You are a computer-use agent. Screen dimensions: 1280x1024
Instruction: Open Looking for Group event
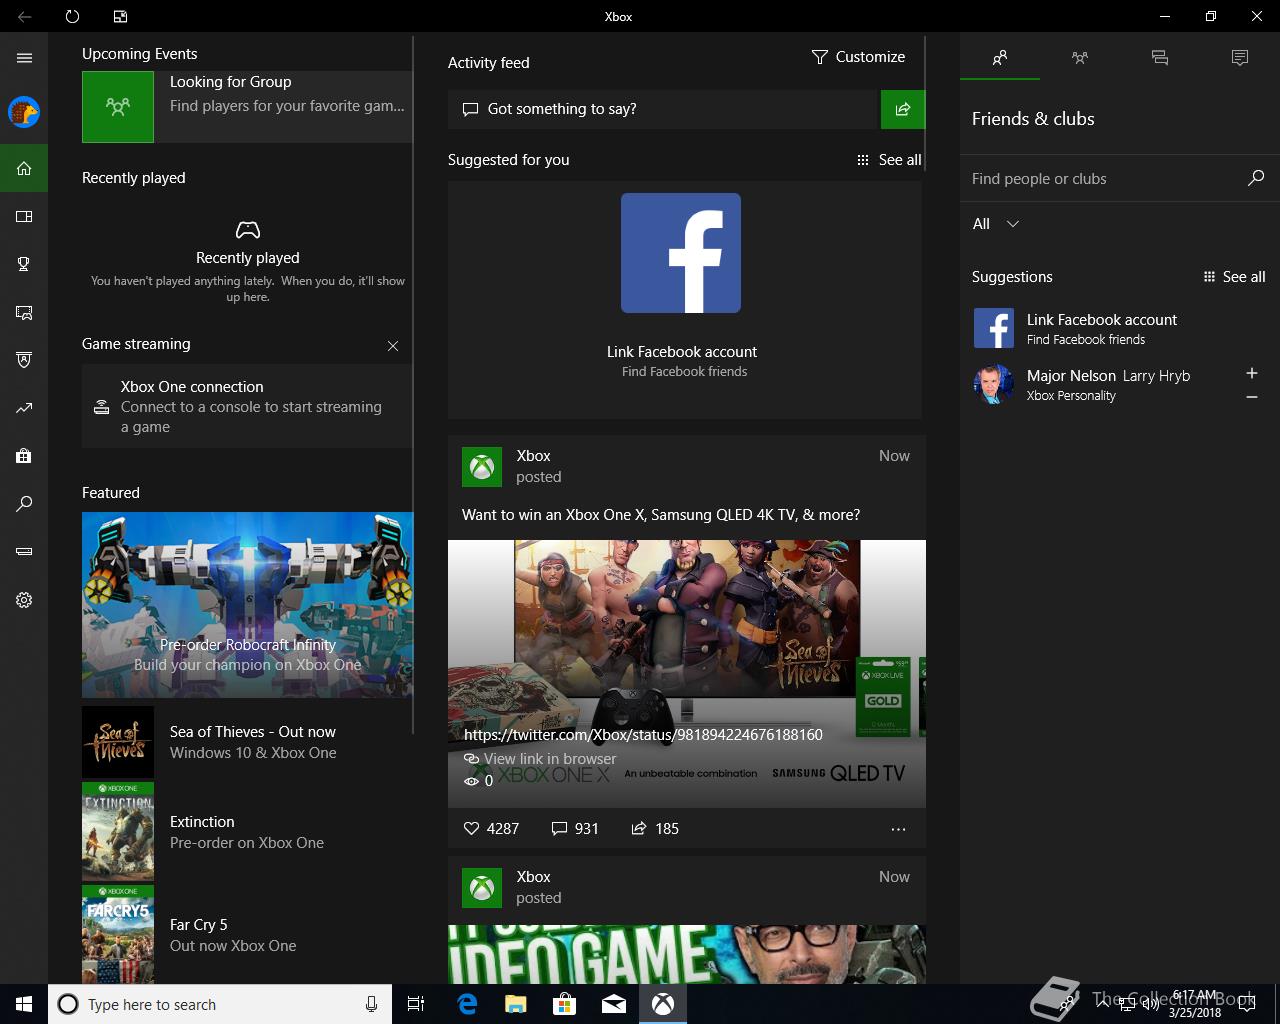[x=247, y=106]
